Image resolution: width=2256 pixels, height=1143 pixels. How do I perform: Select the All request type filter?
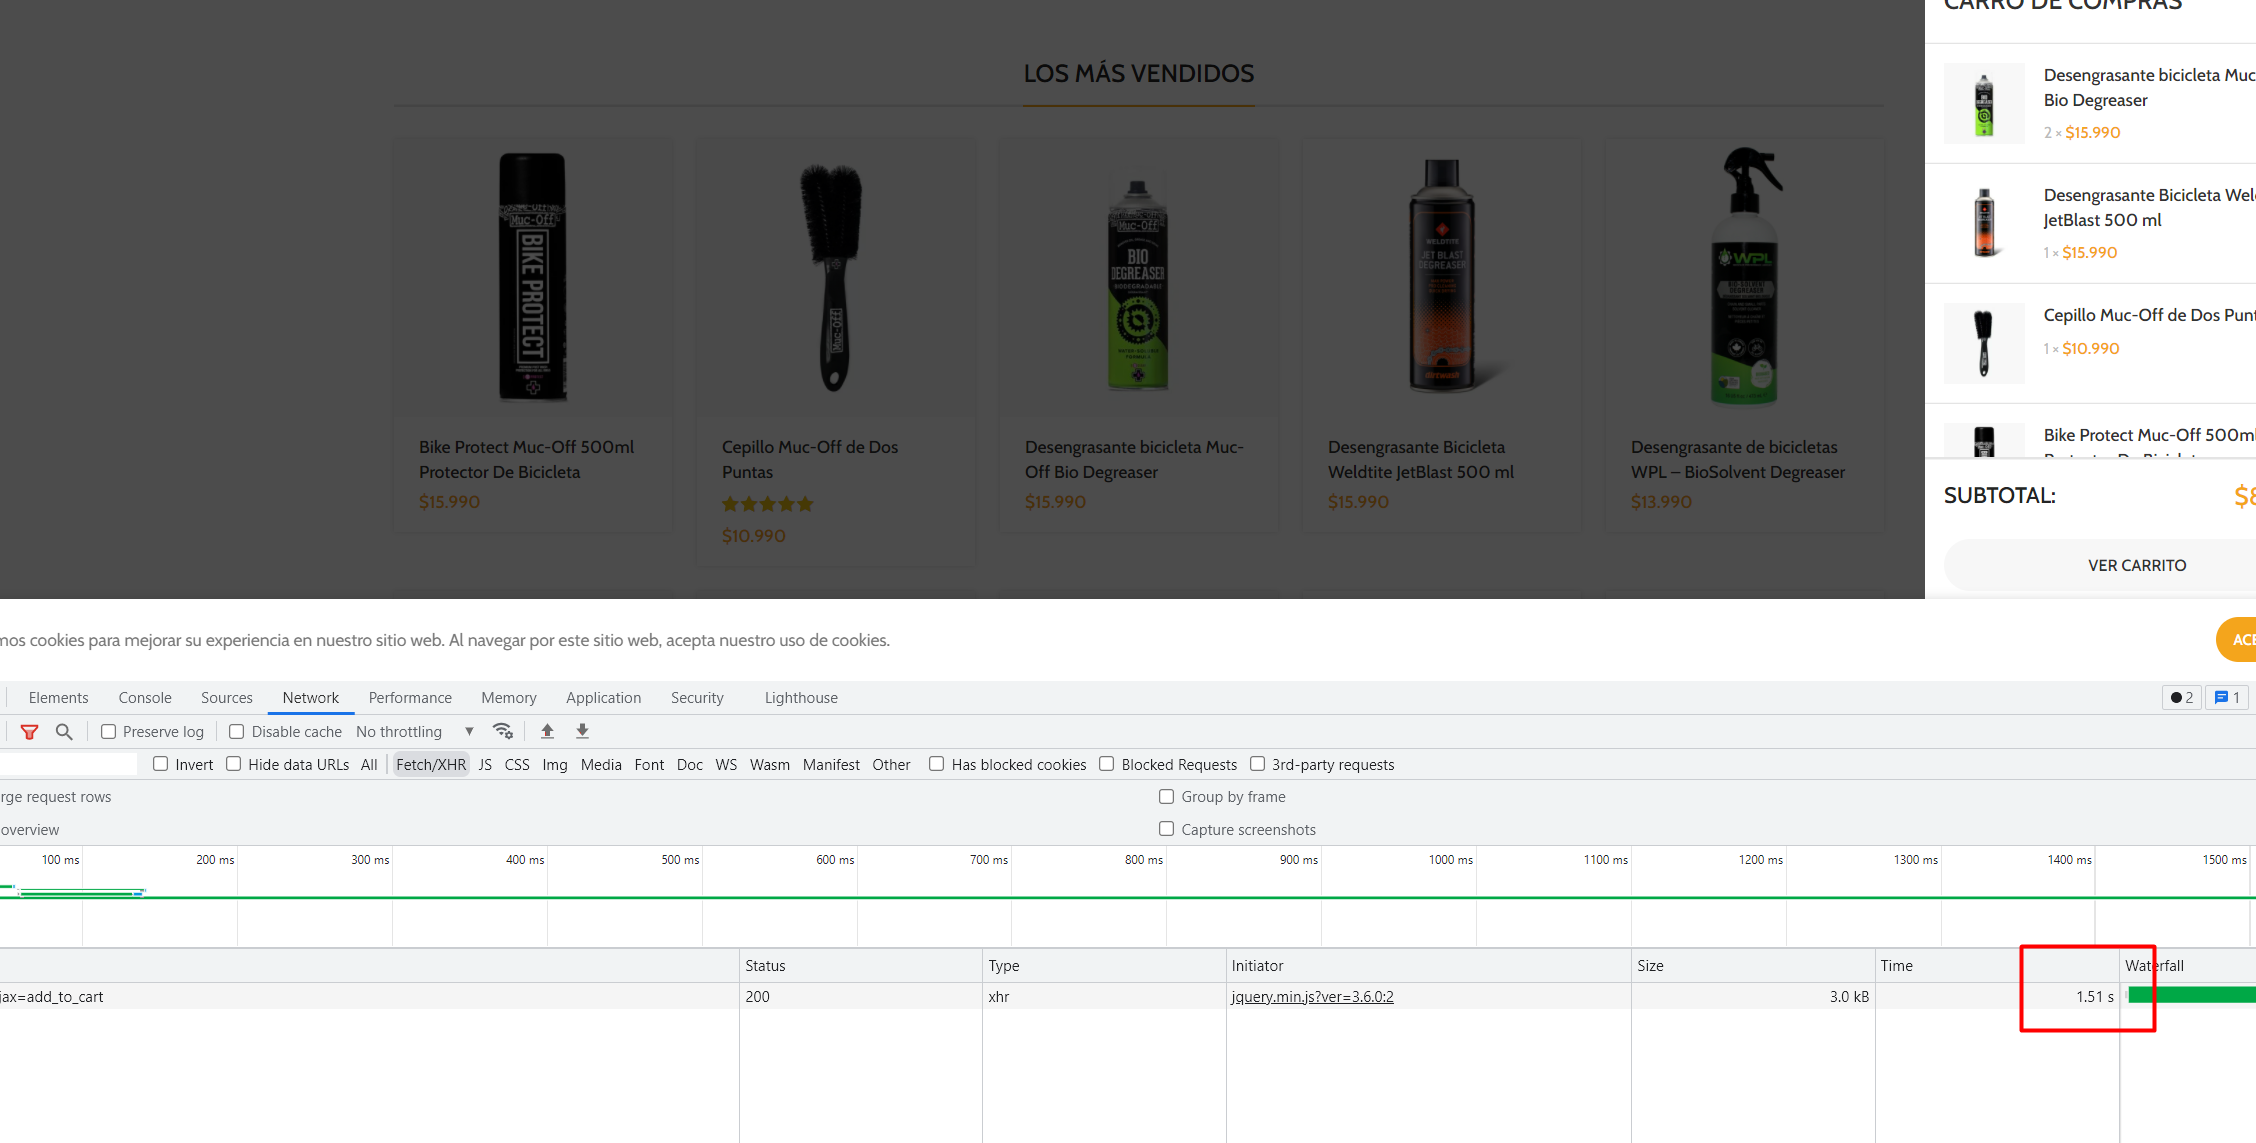(369, 765)
